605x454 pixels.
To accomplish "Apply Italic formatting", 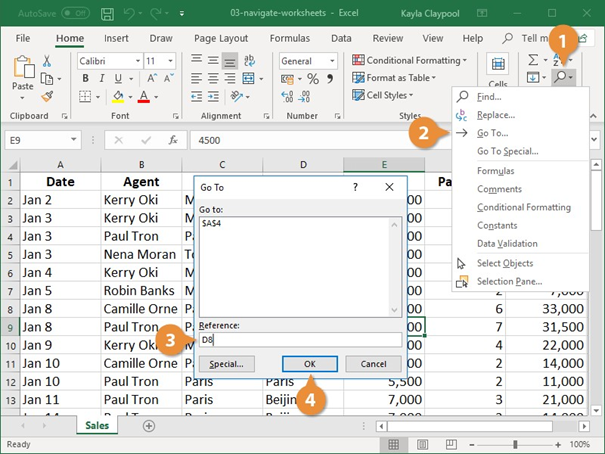I will point(102,79).
